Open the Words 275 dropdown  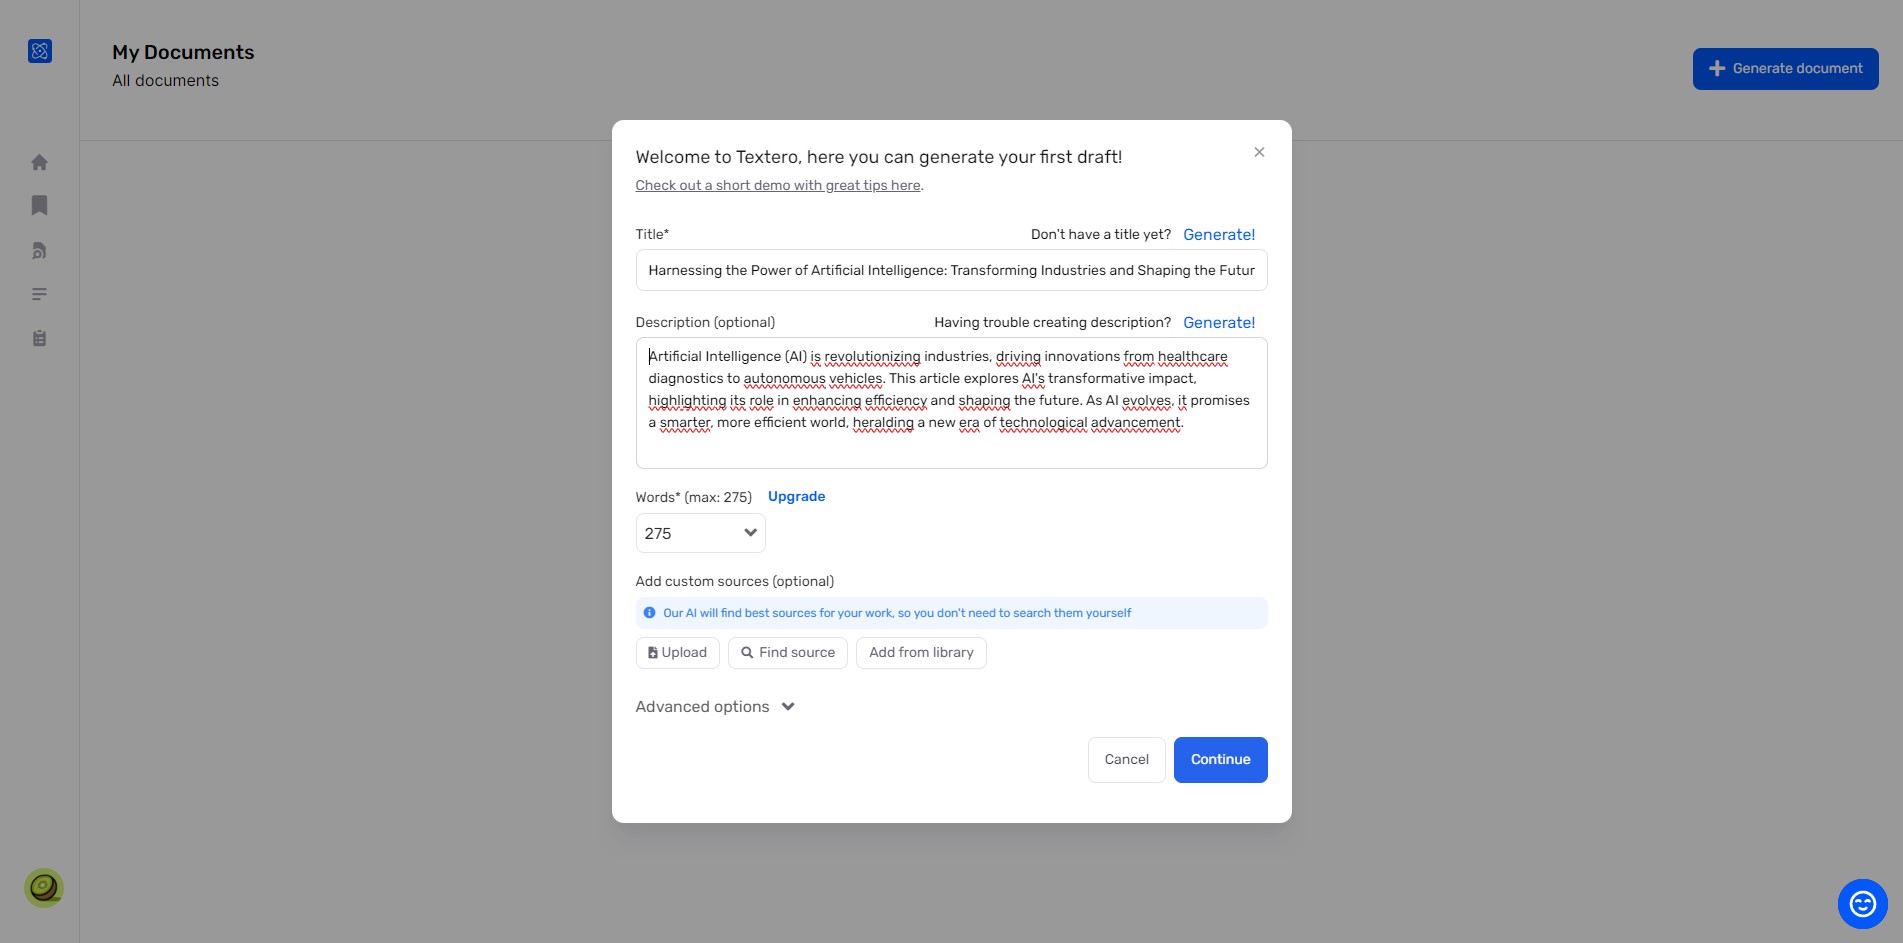pos(700,533)
